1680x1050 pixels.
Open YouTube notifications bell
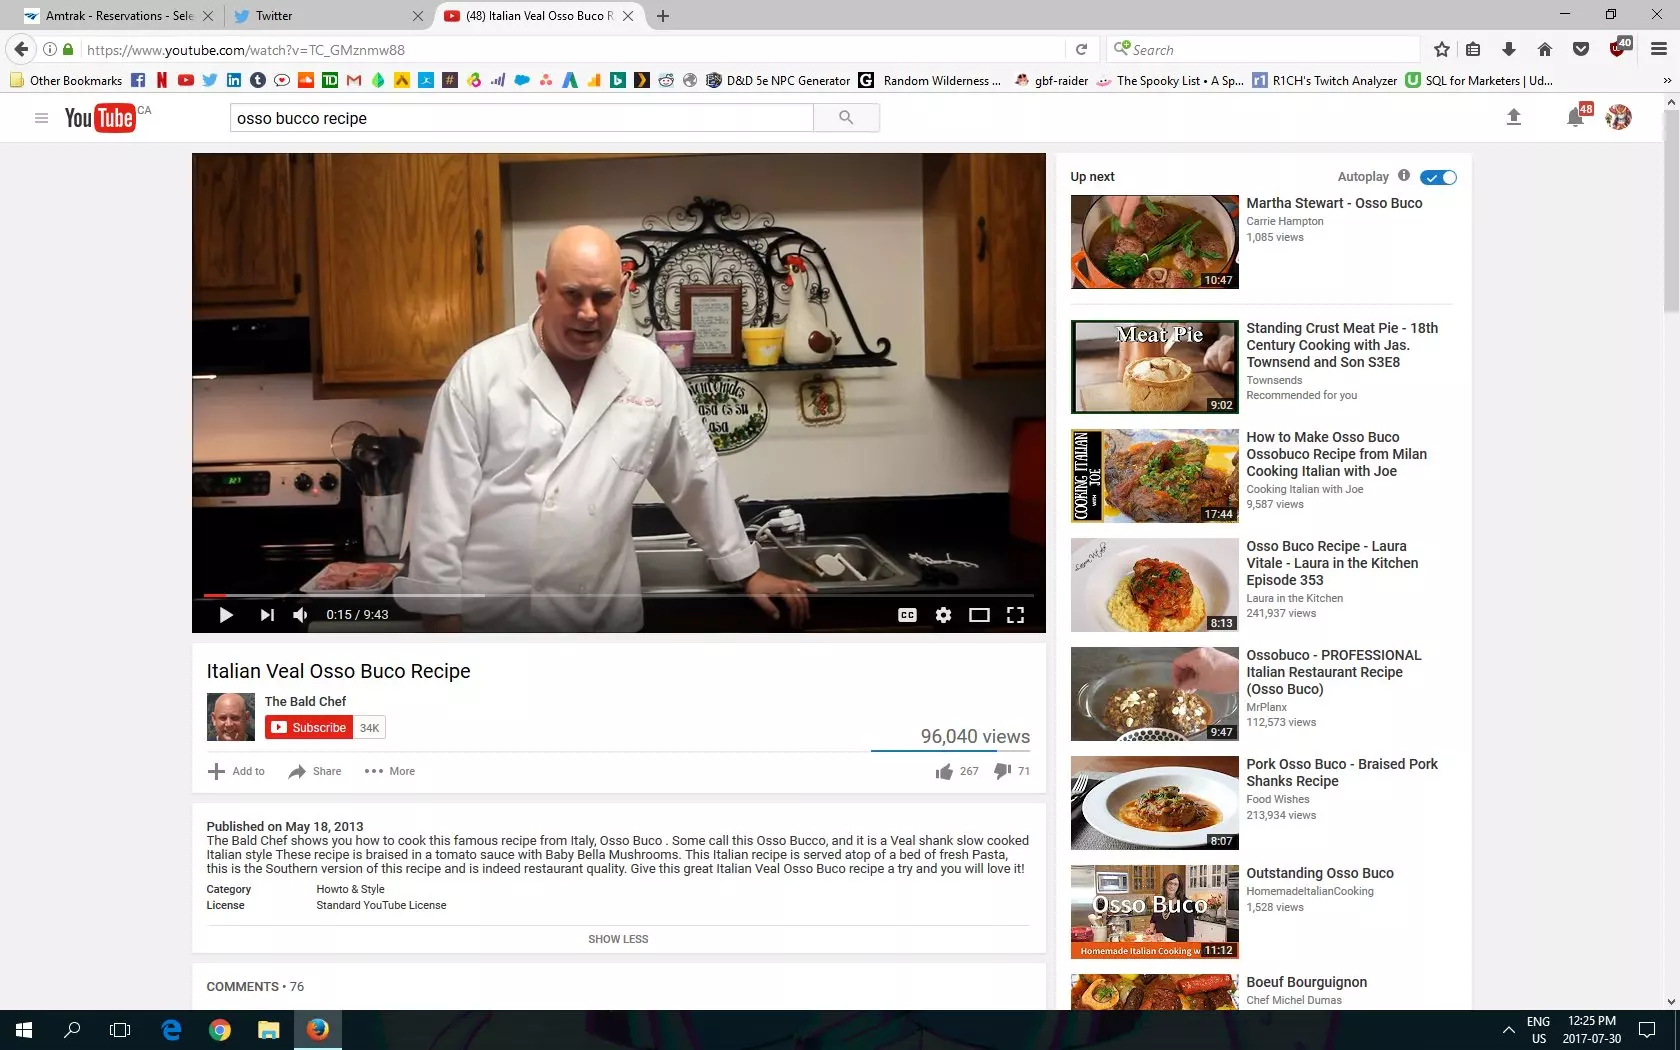tap(1575, 118)
